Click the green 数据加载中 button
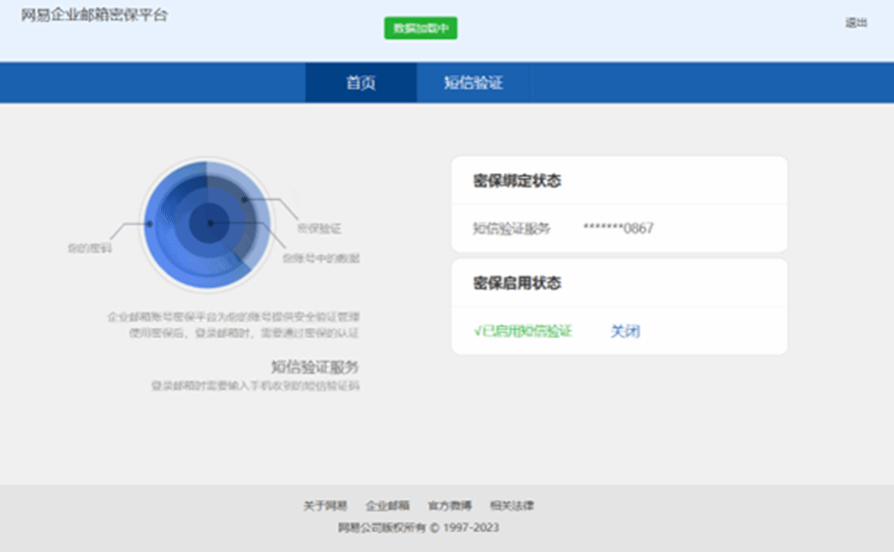 (421, 28)
